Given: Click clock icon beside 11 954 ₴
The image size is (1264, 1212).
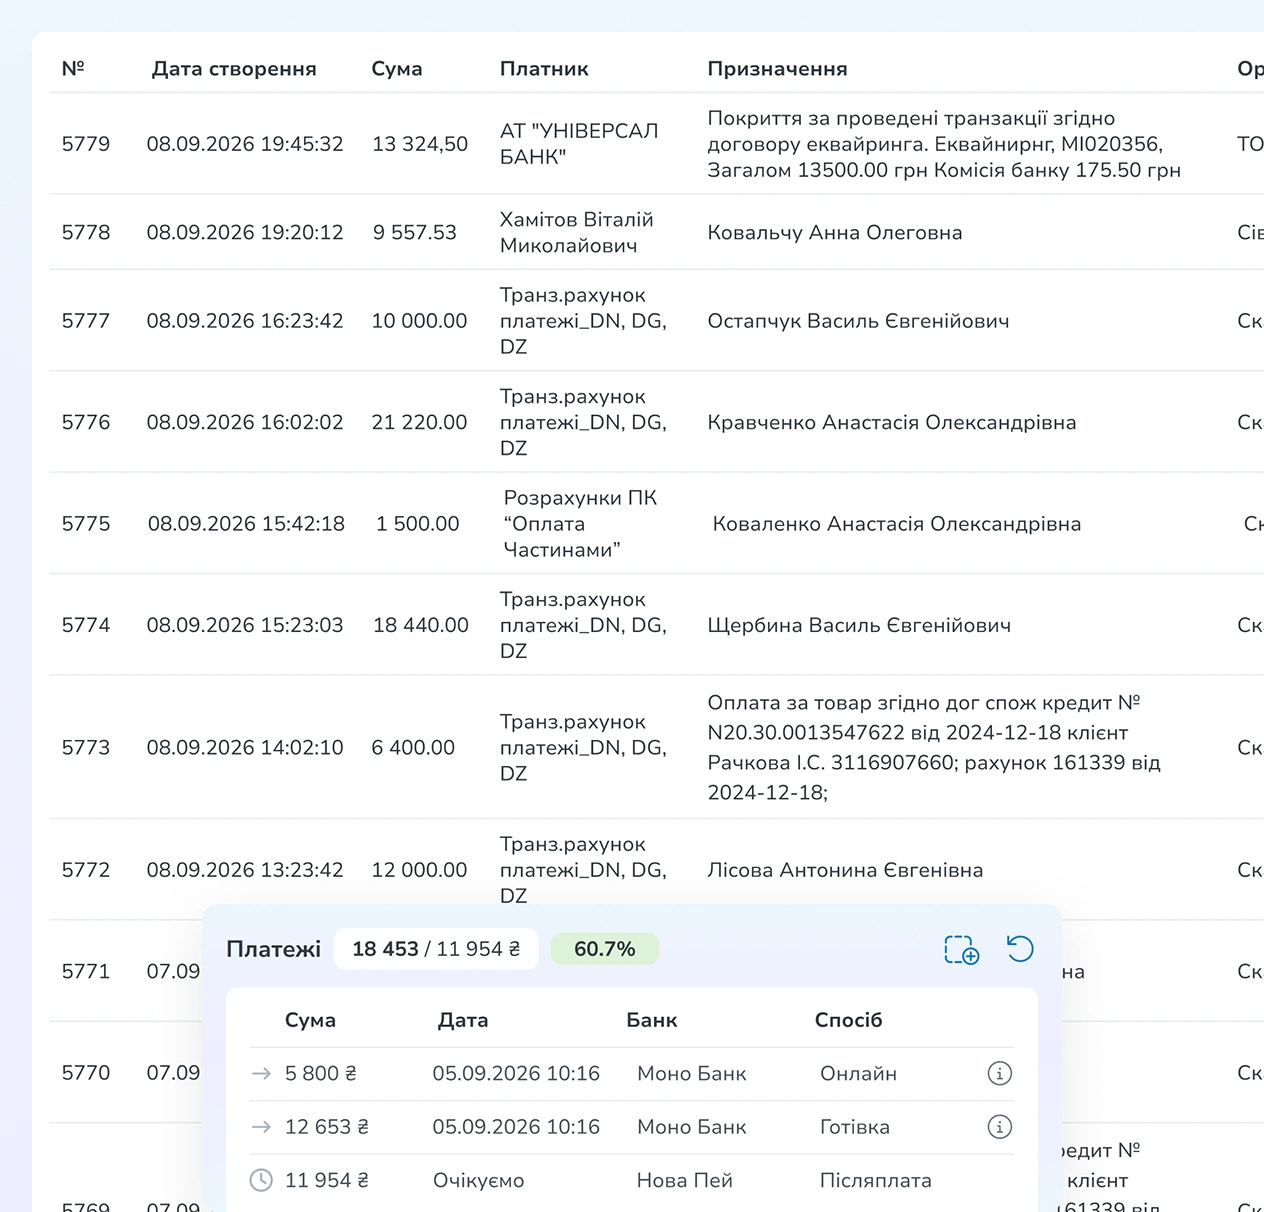Looking at the screenshot, I should (261, 1180).
